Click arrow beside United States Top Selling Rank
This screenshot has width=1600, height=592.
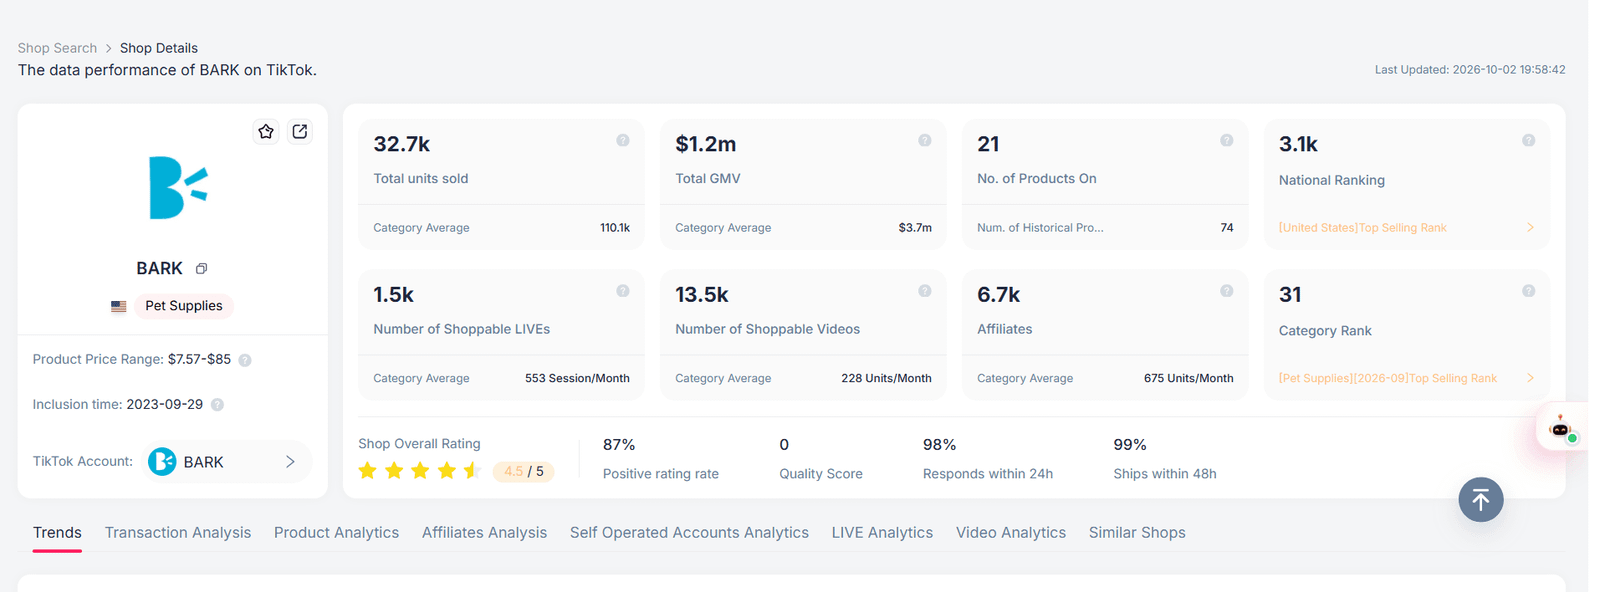pyautogui.click(x=1530, y=228)
